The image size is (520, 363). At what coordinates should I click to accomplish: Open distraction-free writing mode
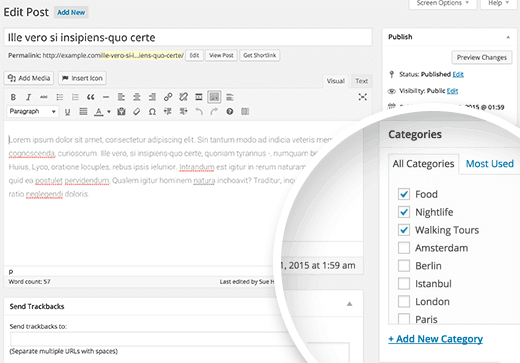pos(363,97)
